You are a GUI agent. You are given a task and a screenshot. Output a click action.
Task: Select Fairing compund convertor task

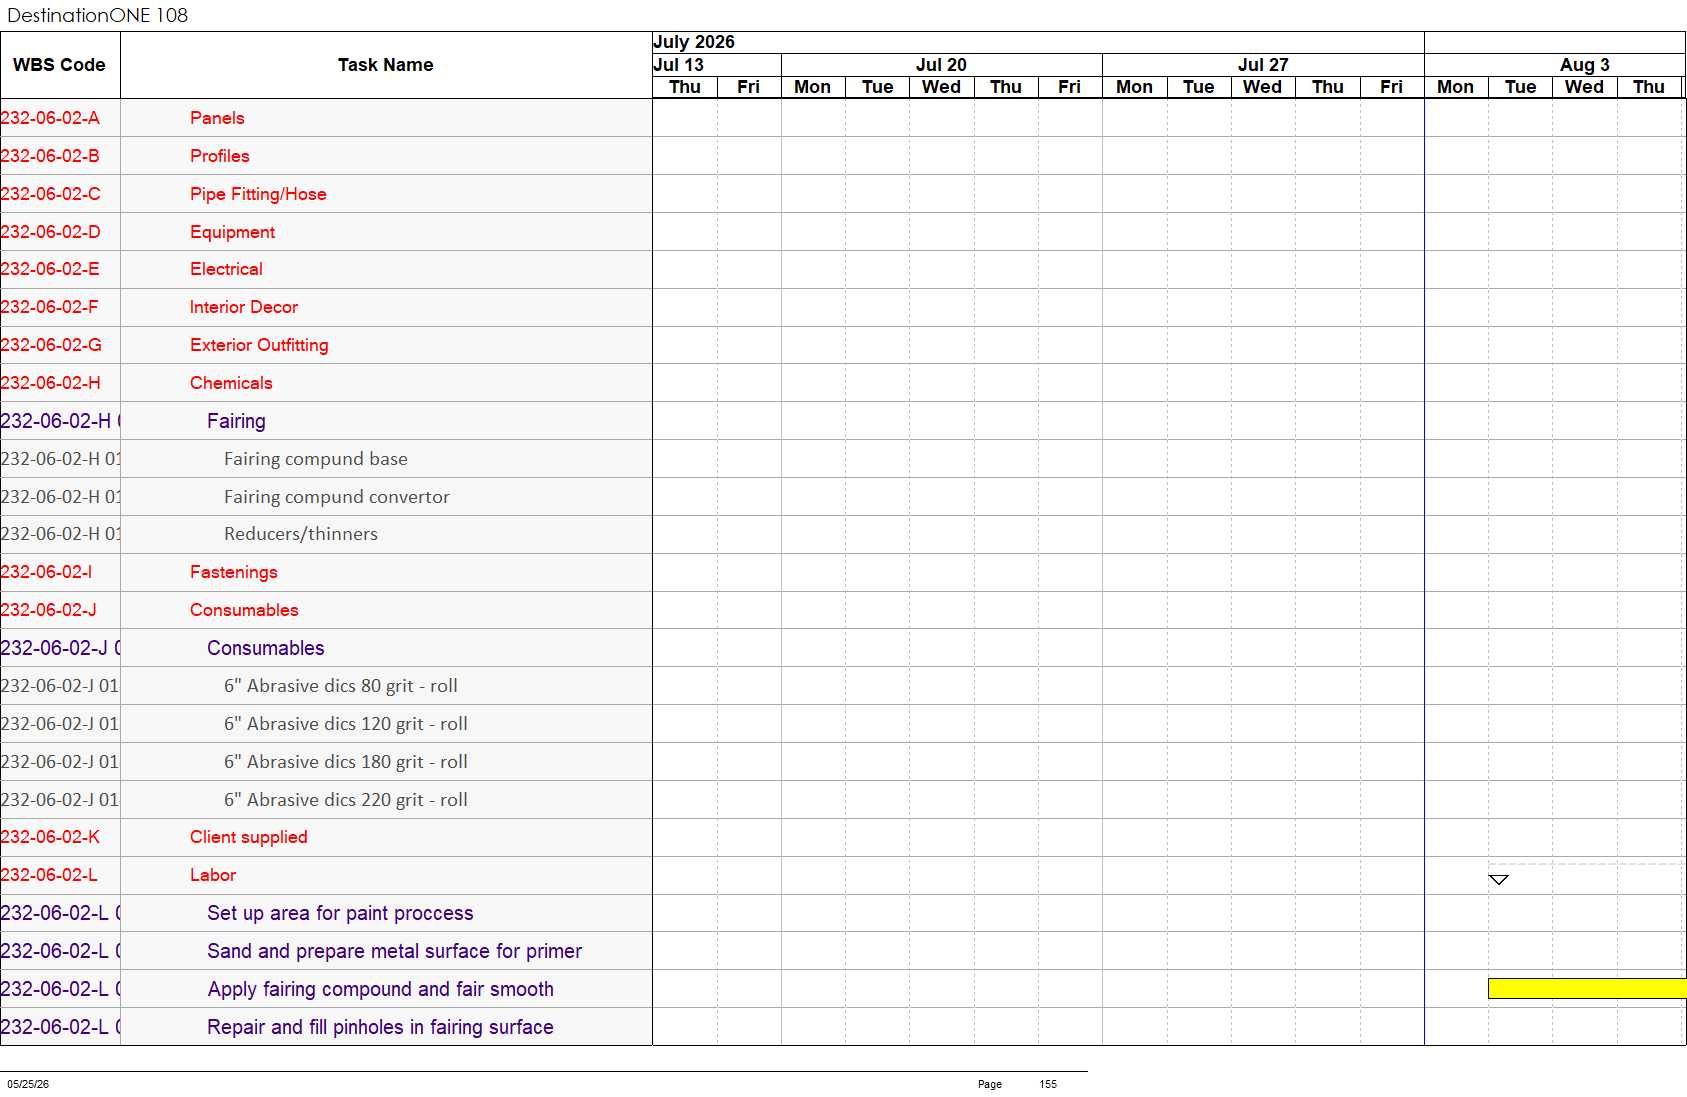pos(336,497)
